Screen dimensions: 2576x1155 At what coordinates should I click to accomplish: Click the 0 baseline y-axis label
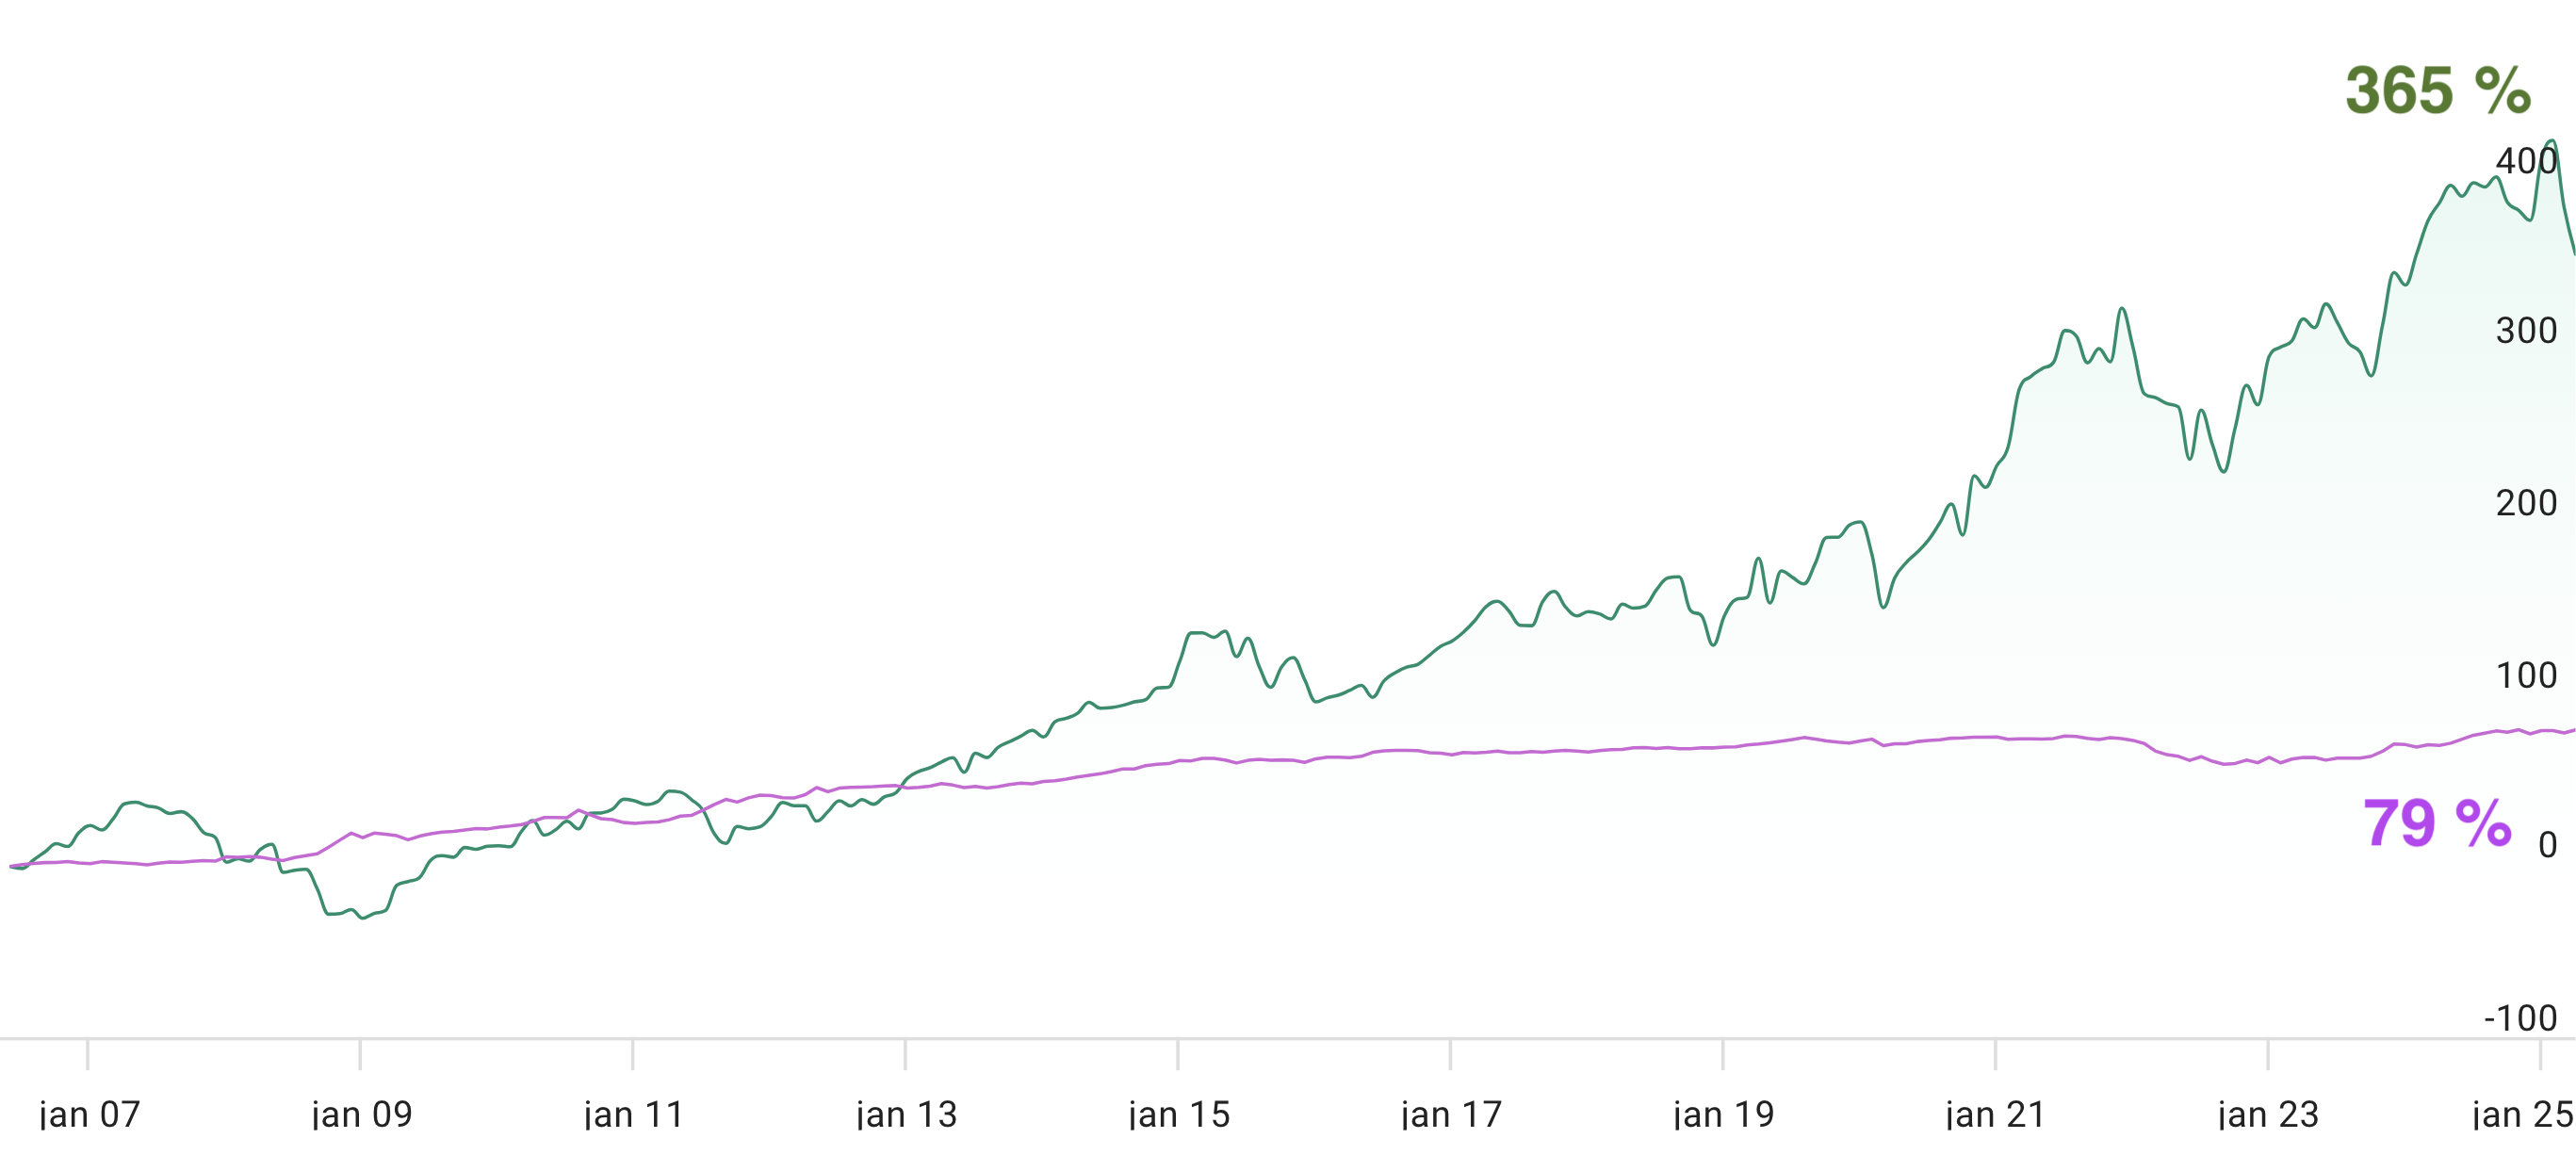2547,846
